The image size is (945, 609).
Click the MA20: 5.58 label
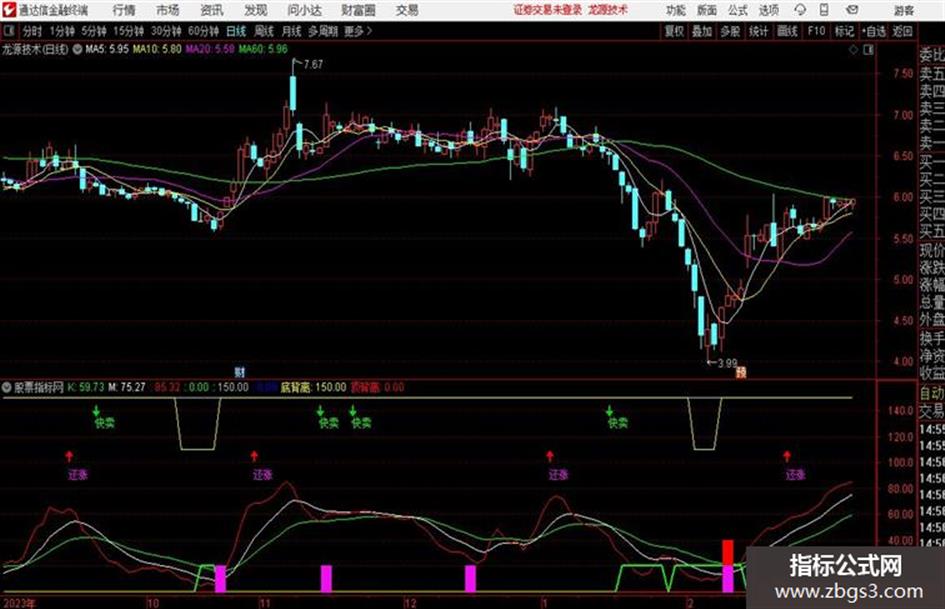tap(210, 49)
